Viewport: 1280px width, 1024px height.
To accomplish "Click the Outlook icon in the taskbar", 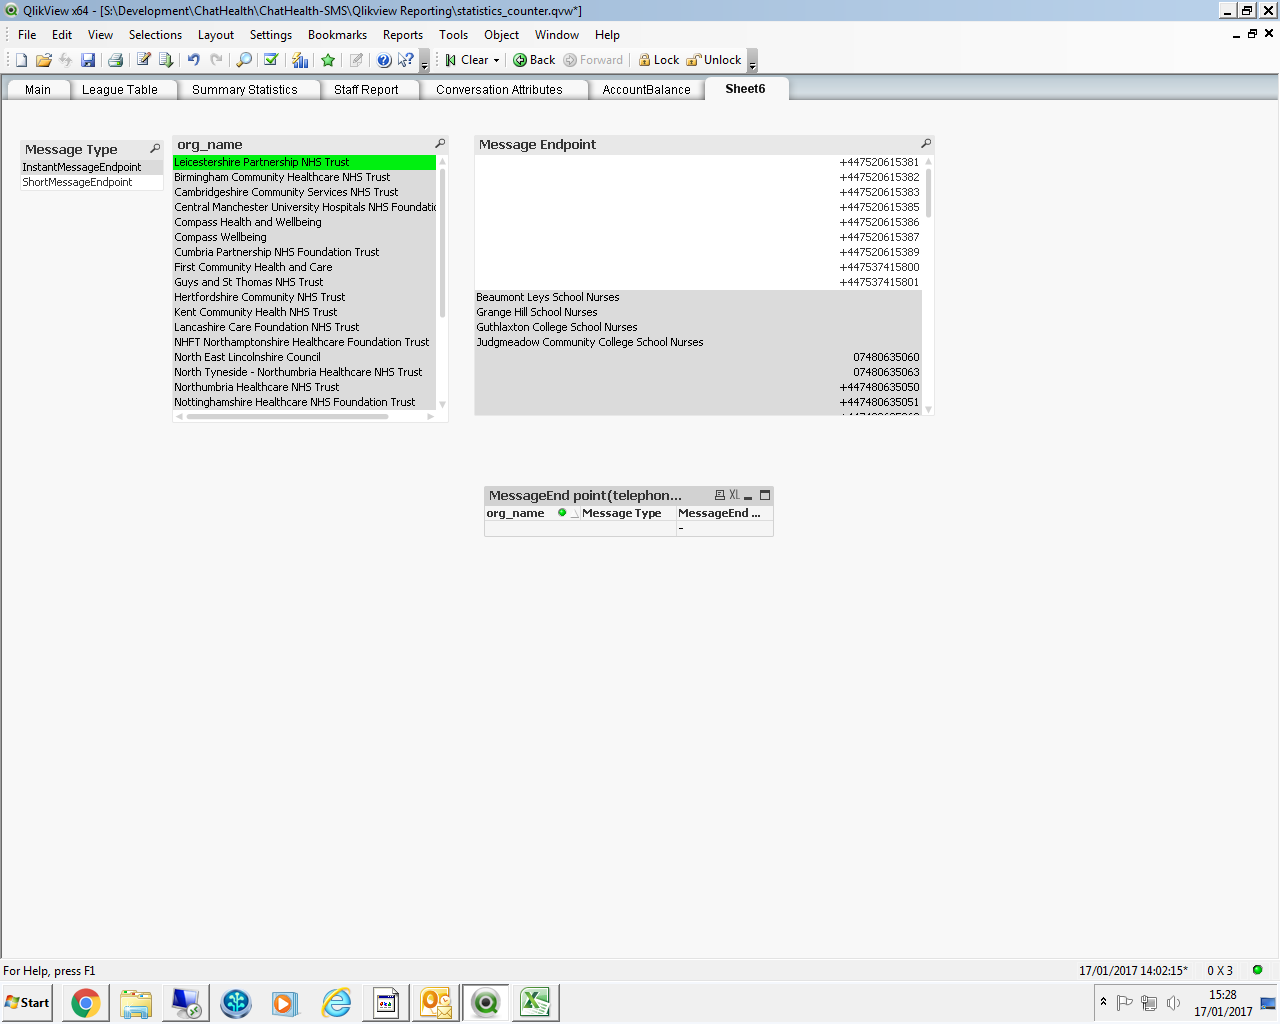I will tap(436, 1003).
